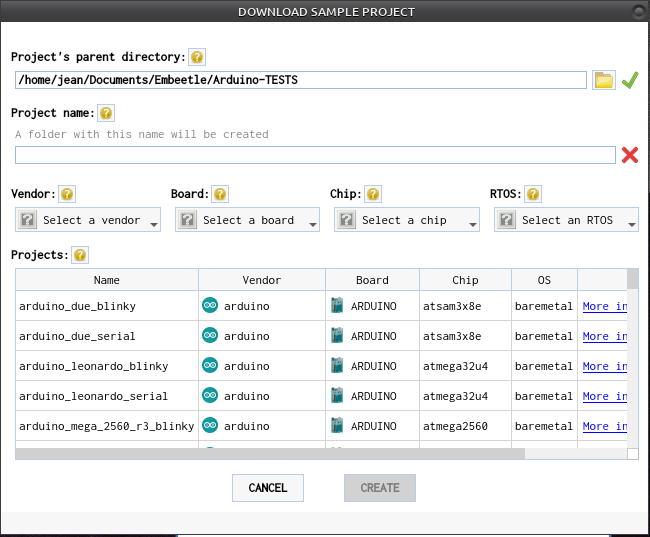Click the green checkmark beside directory field

(630, 80)
